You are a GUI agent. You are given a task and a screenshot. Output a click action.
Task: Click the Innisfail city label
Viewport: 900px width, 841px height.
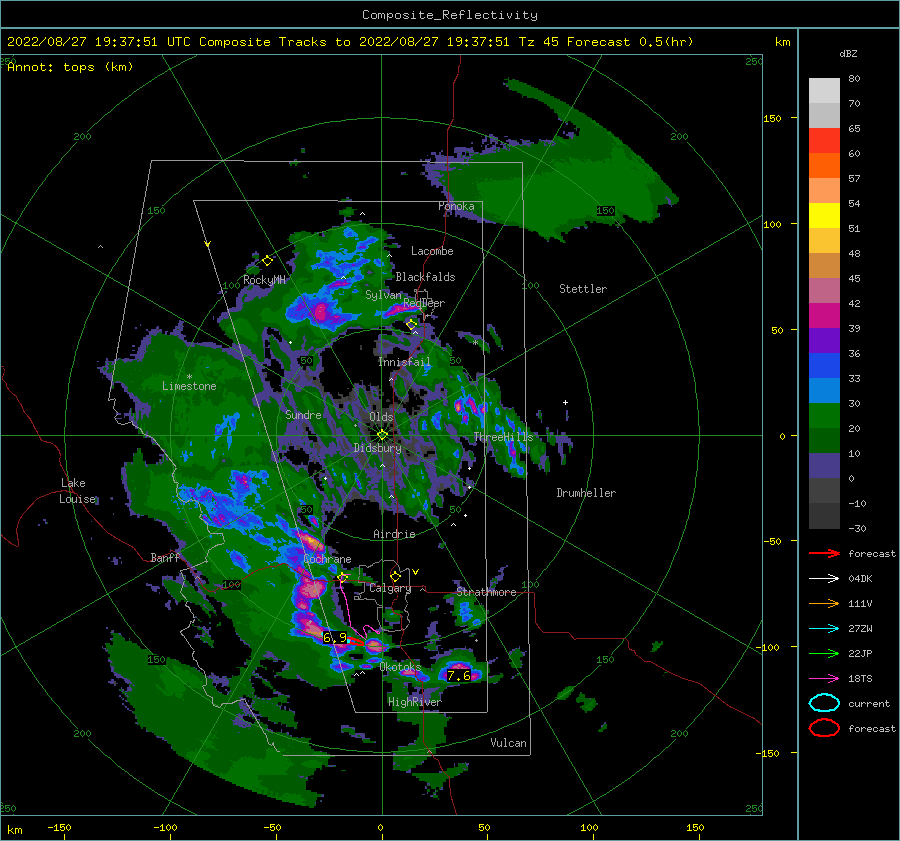click(x=404, y=362)
